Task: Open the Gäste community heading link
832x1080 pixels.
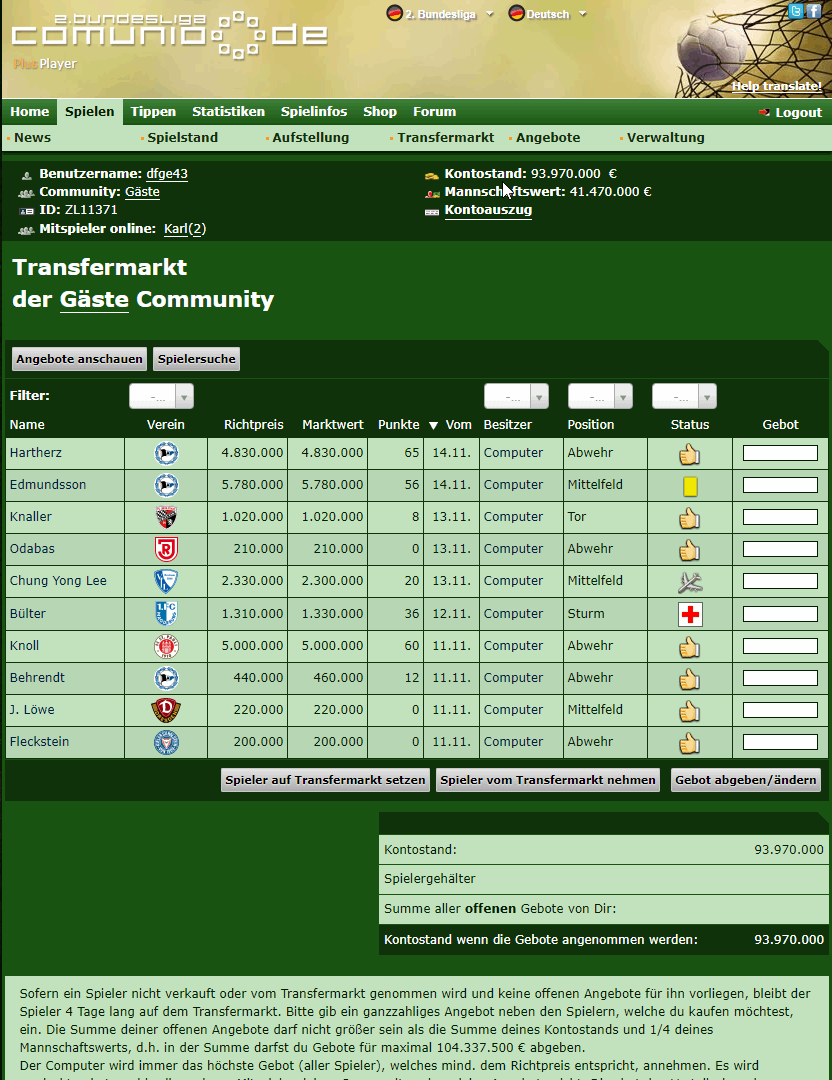Action: click(94, 300)
